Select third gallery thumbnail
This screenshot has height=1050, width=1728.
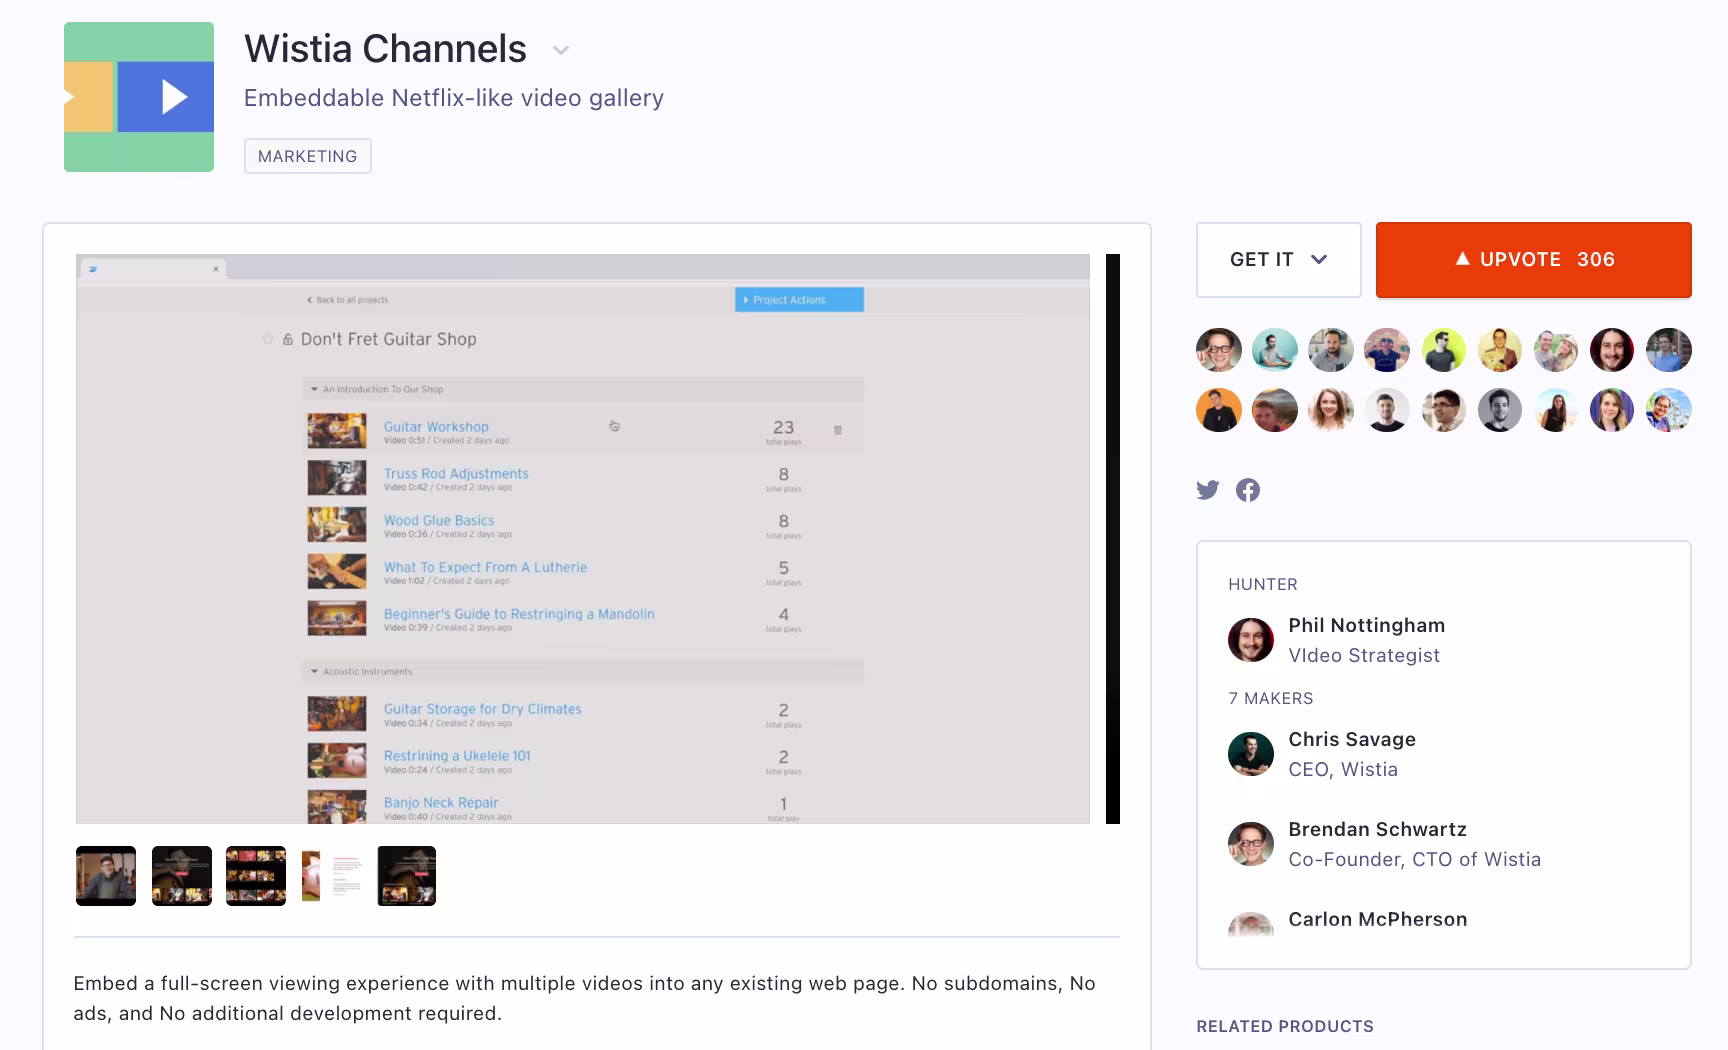pyautogui.click(x=256, y=876)
